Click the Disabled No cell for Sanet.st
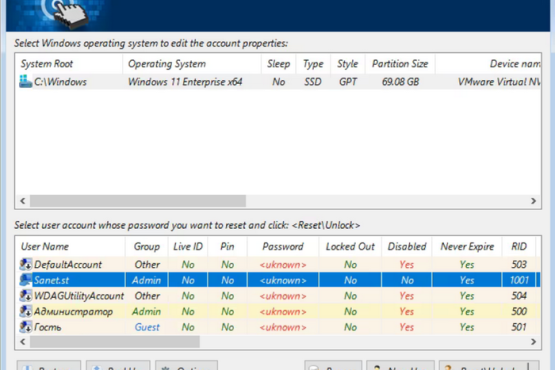 [x=407, y=280]
